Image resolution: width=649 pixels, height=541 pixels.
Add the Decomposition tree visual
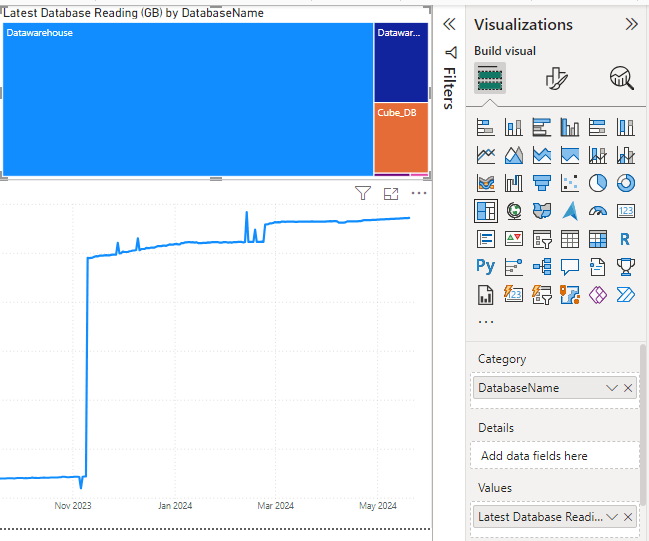coord(542,267)
